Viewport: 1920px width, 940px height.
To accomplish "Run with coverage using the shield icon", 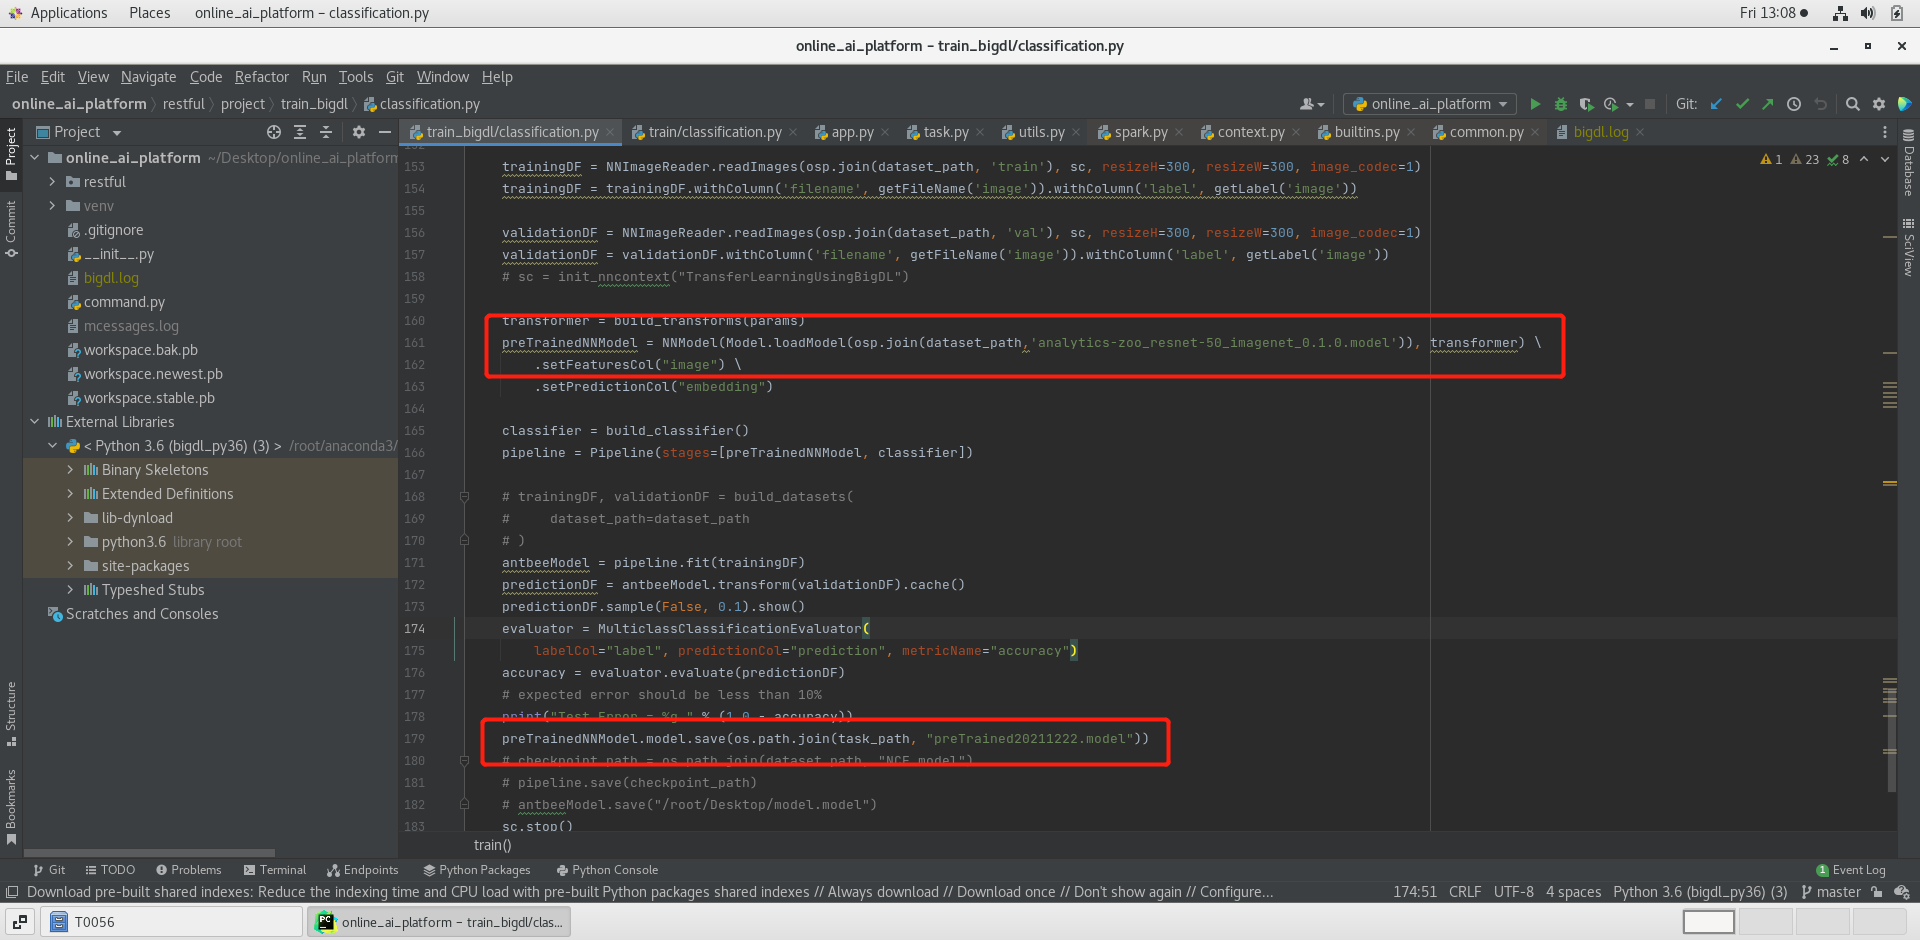I will point(1586,103).
